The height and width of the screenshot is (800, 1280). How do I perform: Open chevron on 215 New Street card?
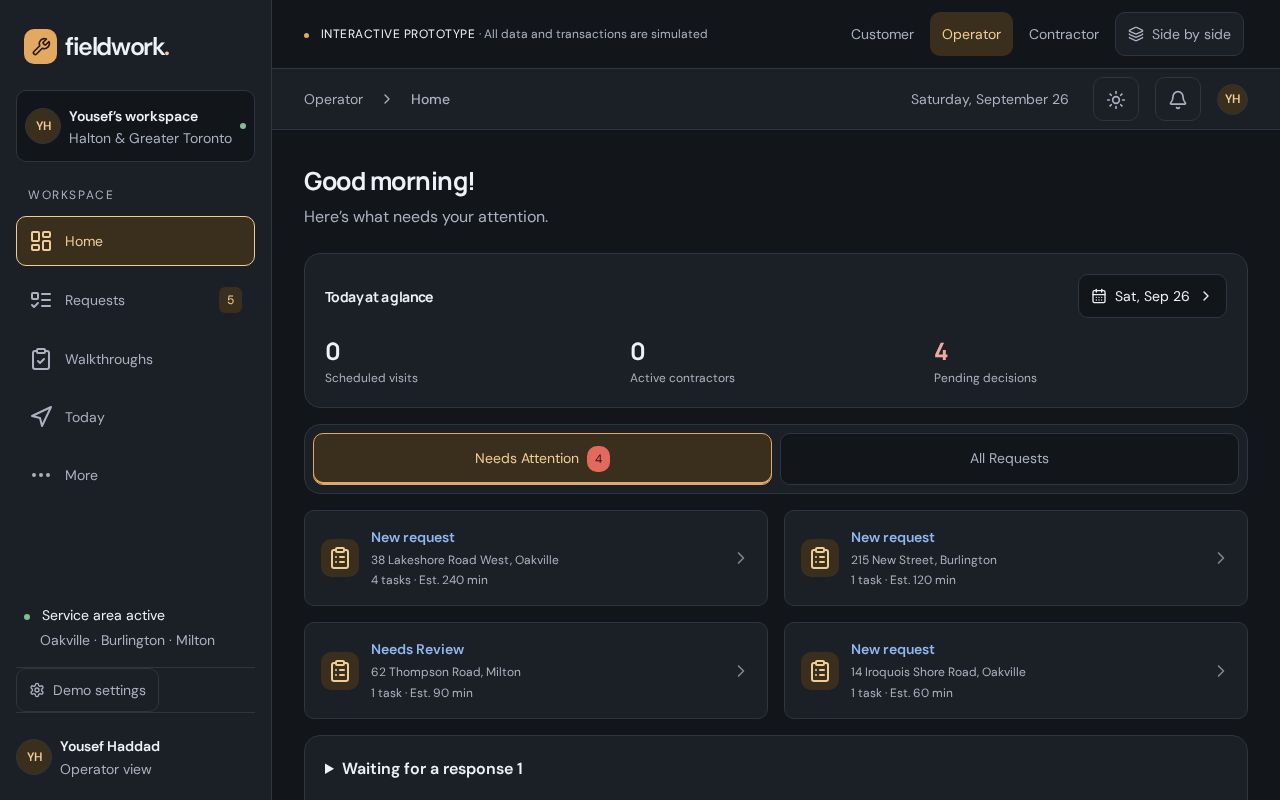pos(1221,558)
